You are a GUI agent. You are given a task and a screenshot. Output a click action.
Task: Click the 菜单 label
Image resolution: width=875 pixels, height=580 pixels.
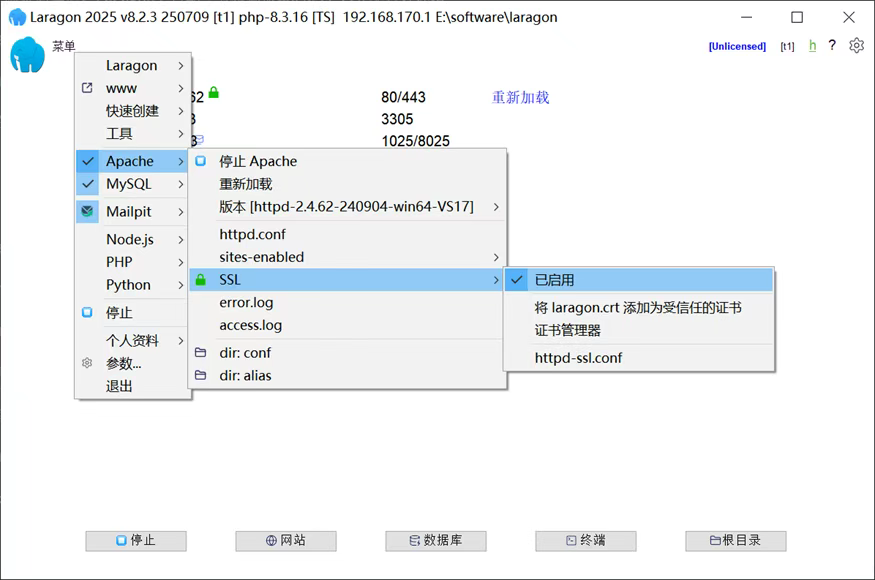[64, 46]
